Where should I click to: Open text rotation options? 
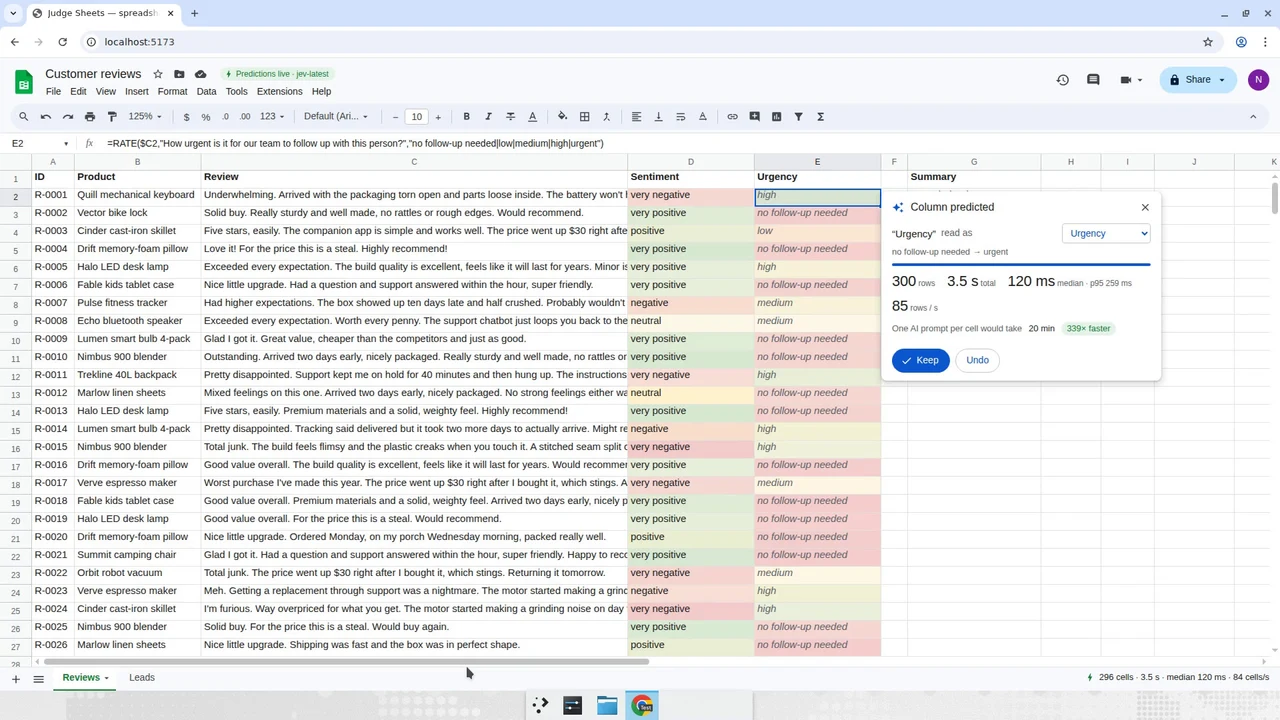[702, 117]
